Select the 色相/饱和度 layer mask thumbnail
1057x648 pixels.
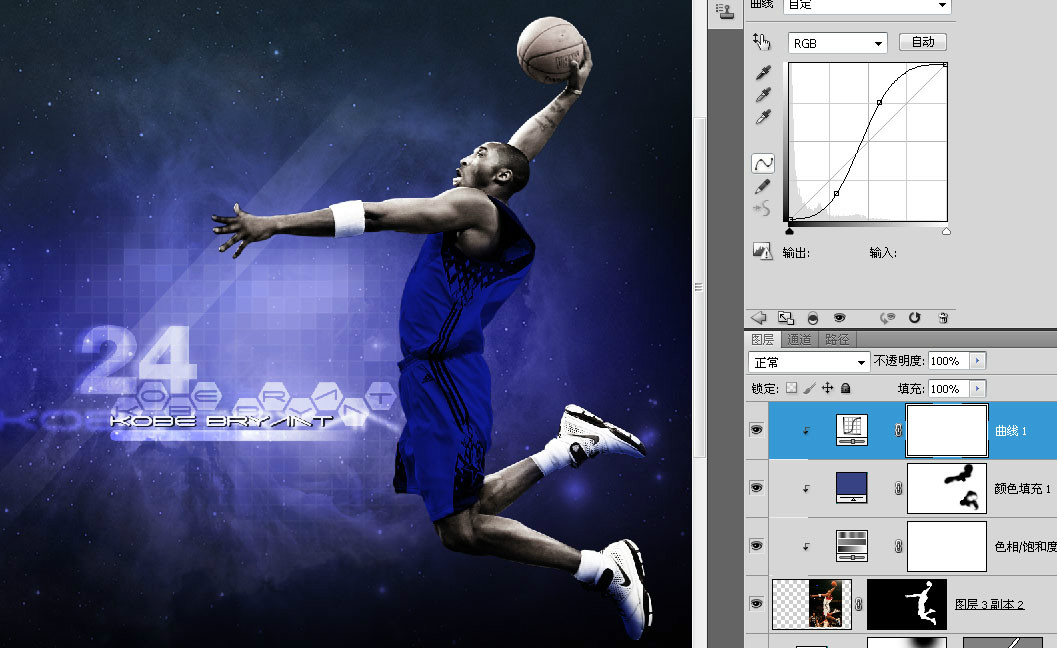click(x=947, y=546)
